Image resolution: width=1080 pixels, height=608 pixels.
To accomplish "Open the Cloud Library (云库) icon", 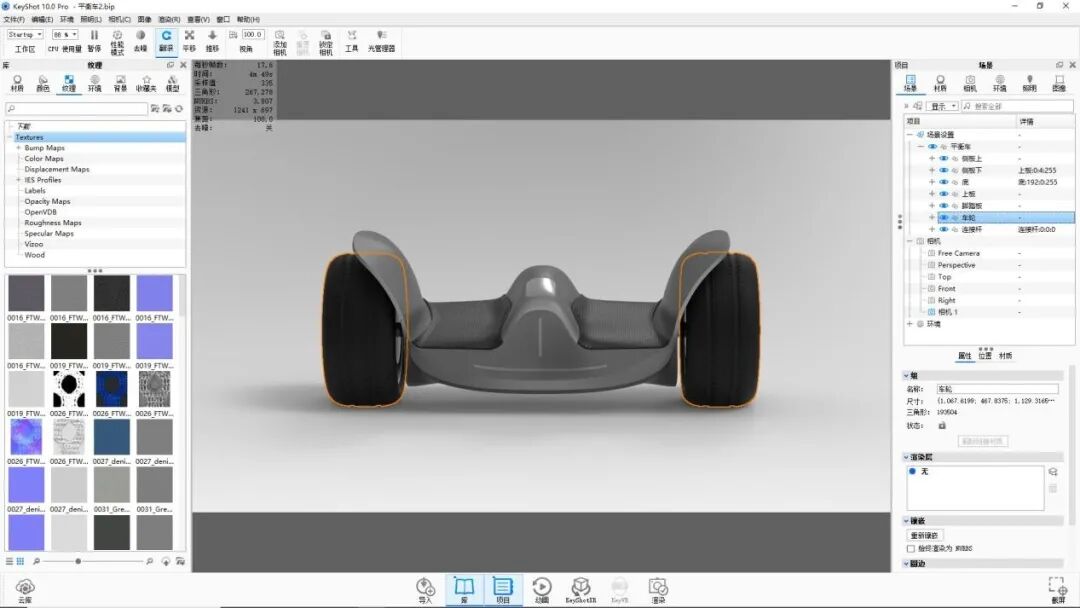I will (25, 591).
